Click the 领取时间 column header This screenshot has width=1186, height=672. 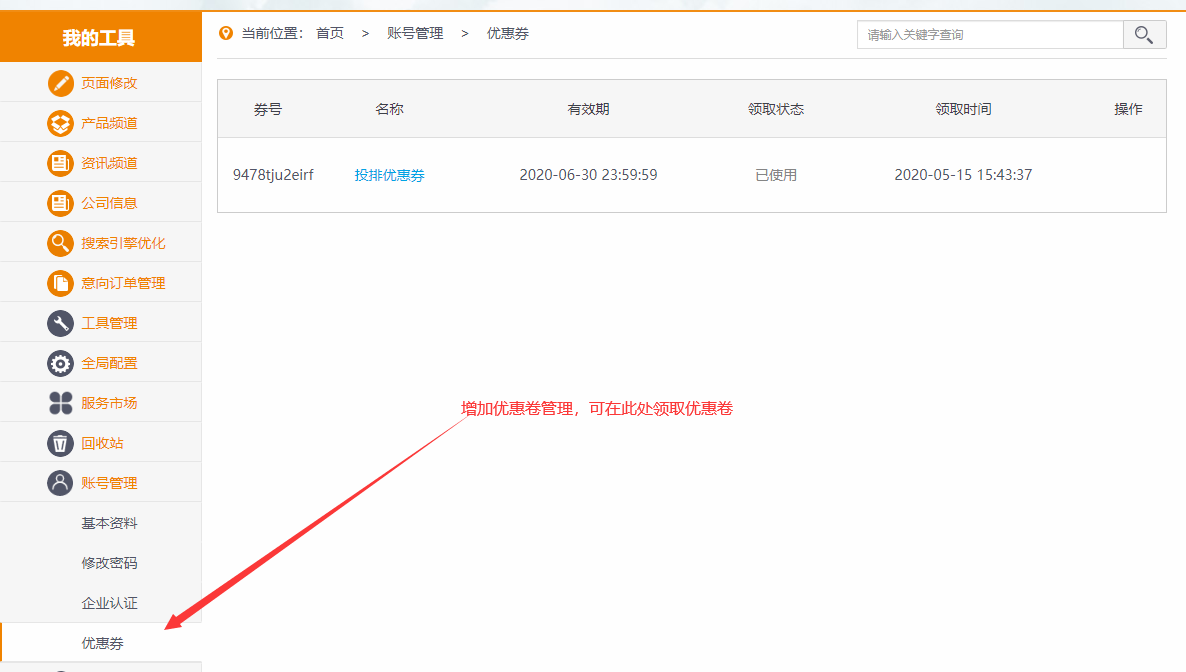click(964, 109)
